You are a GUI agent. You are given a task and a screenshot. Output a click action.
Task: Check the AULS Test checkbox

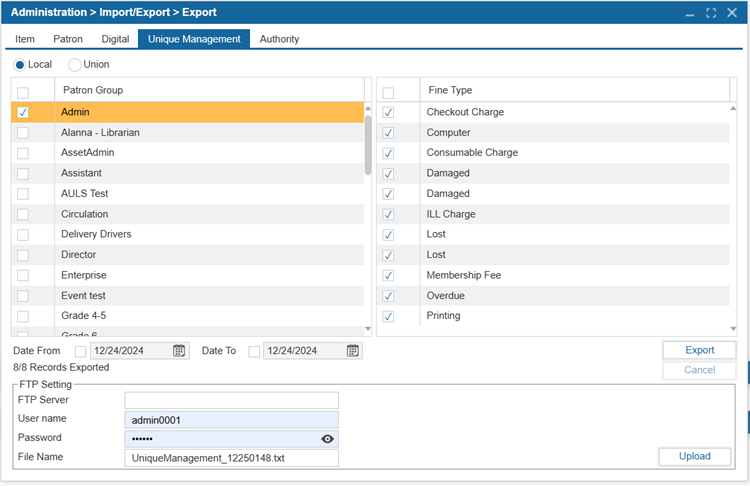pos(23,194)
